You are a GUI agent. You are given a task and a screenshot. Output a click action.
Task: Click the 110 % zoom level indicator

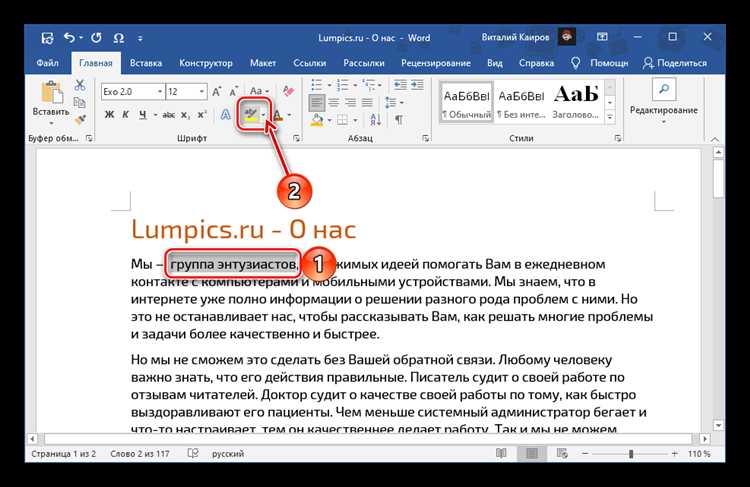(700, 454)
